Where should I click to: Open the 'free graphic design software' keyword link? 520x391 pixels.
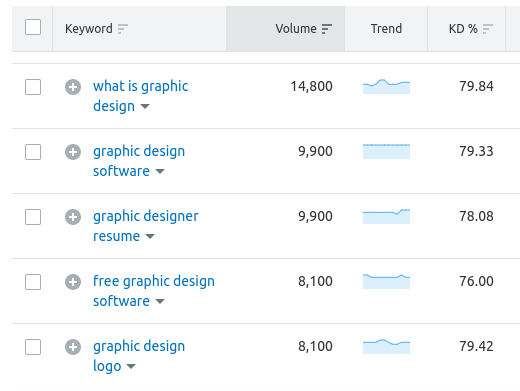pyautogui.click(x=154, y=291)
